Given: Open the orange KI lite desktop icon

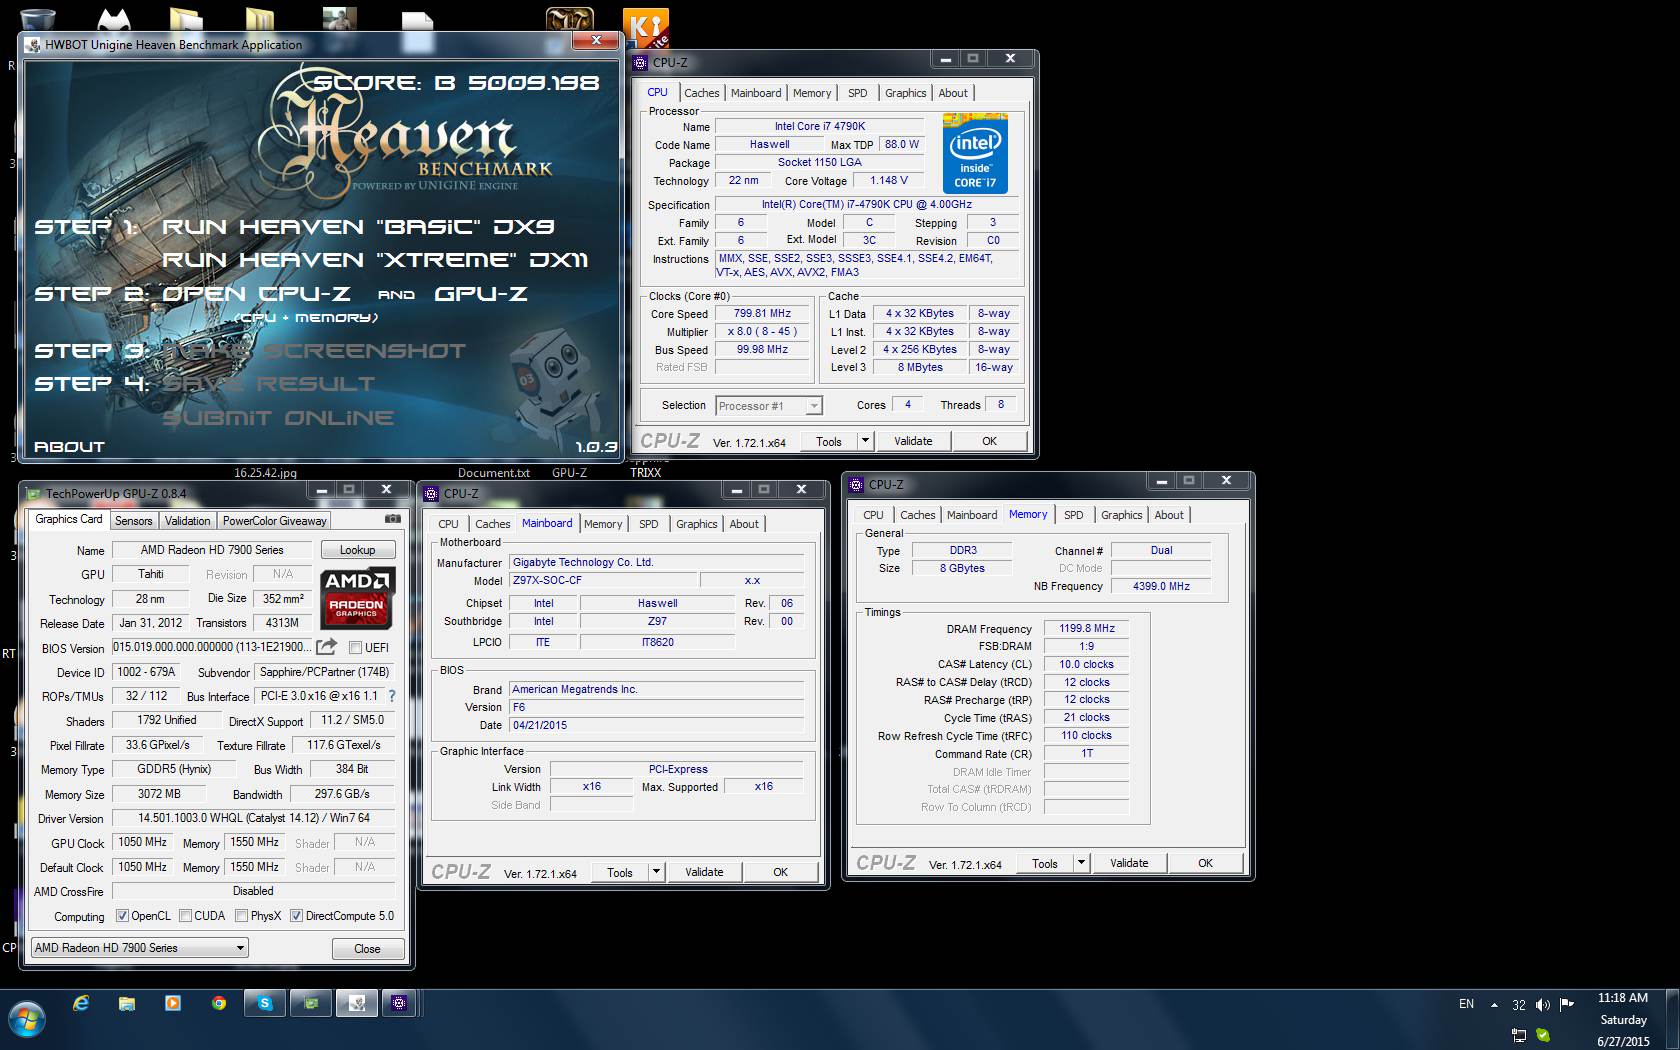Looking at the screenshot, I should pyautogui.click(x=645, y=28).
